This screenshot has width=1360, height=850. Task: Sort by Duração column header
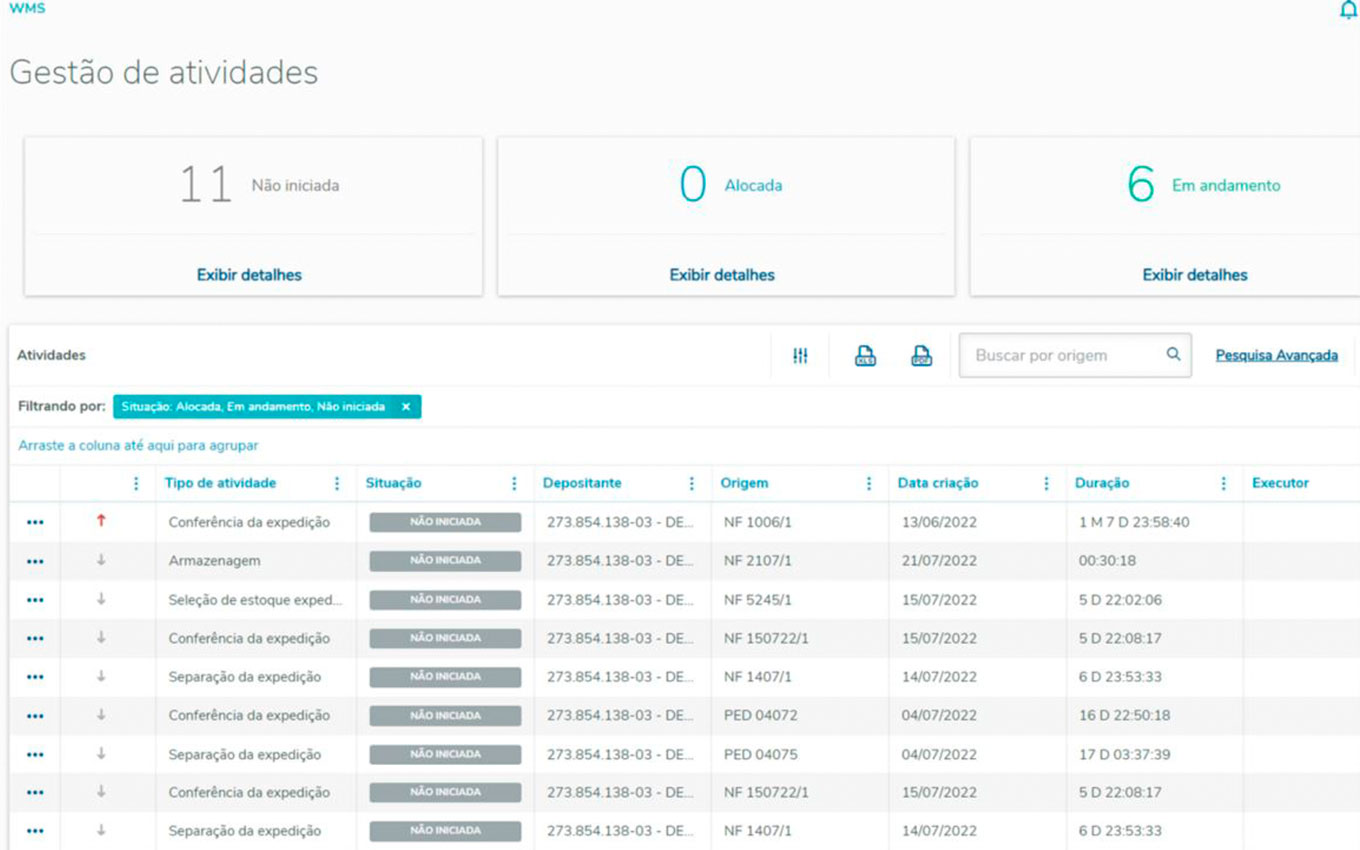(1102, 483)
